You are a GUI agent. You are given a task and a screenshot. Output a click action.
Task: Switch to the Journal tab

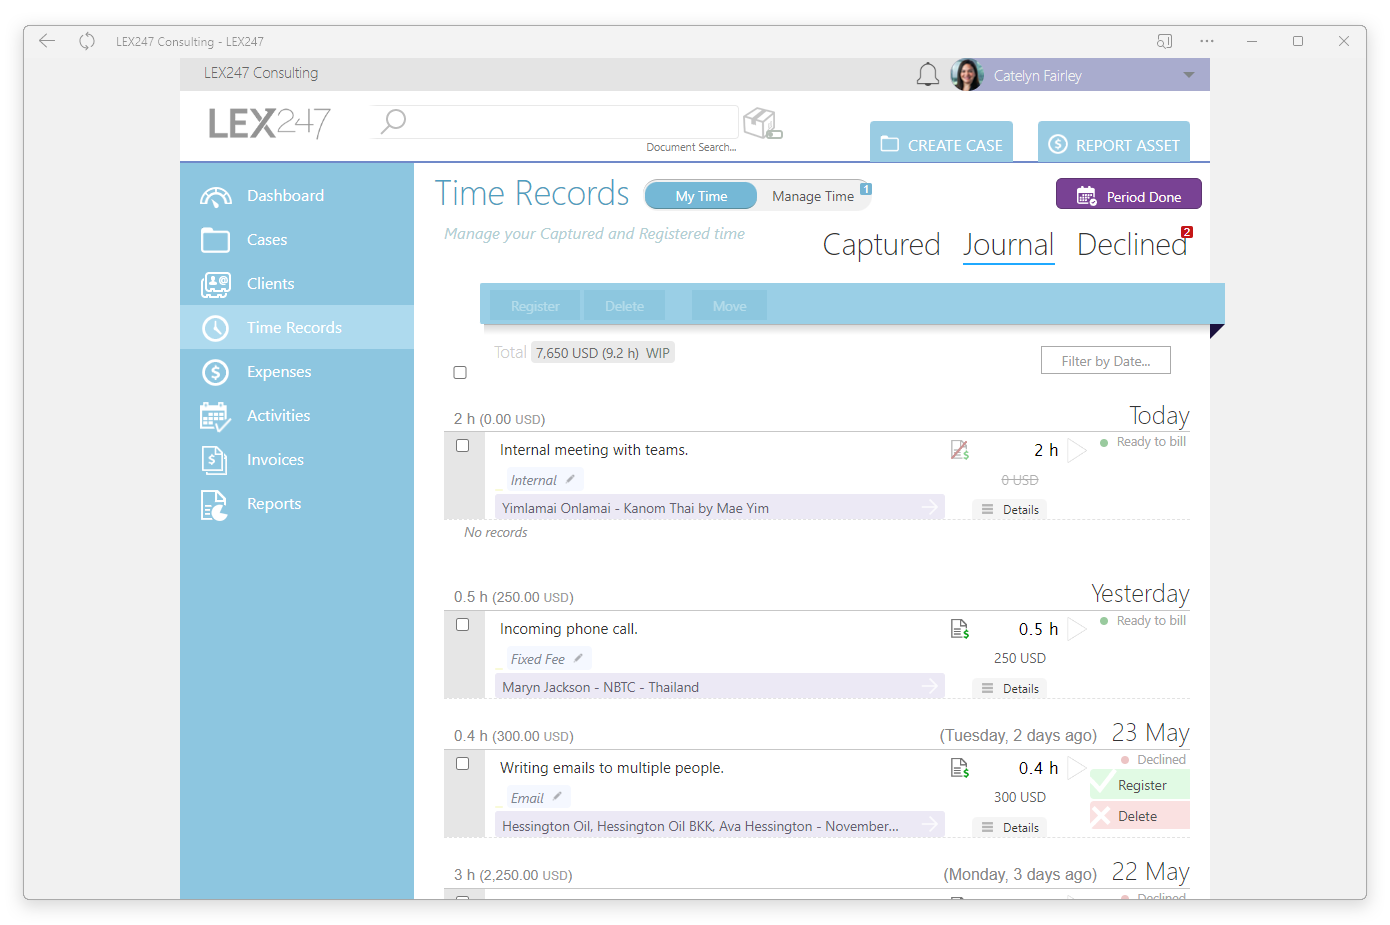(x=1008, y=245)
